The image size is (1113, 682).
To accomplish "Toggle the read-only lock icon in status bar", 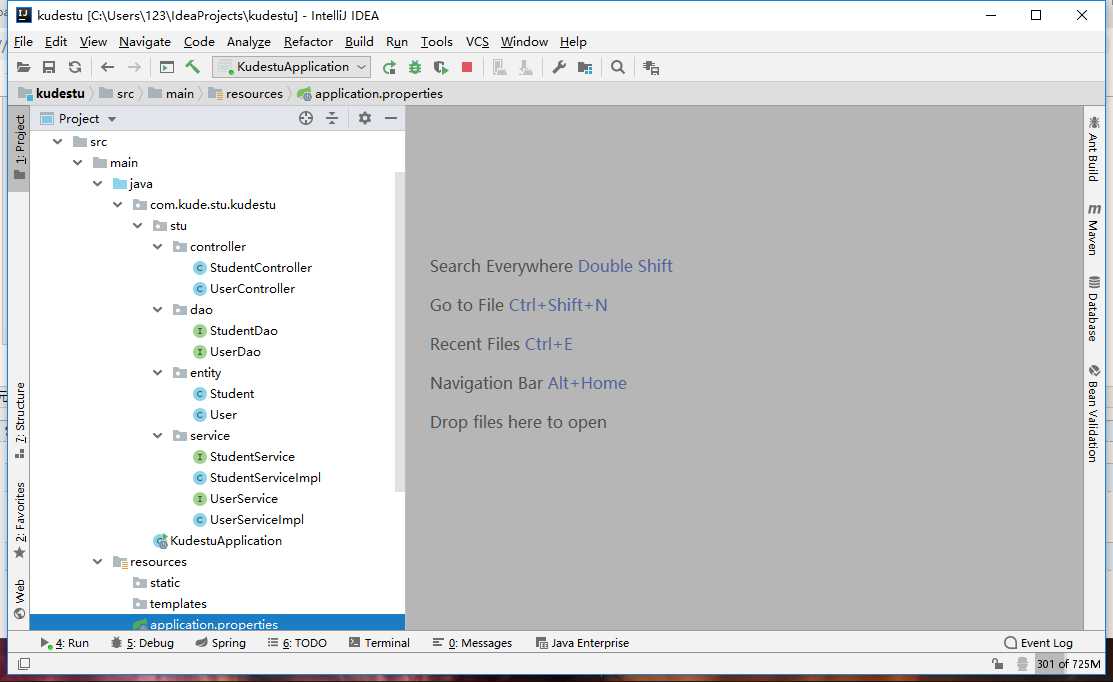I will 997,664.
